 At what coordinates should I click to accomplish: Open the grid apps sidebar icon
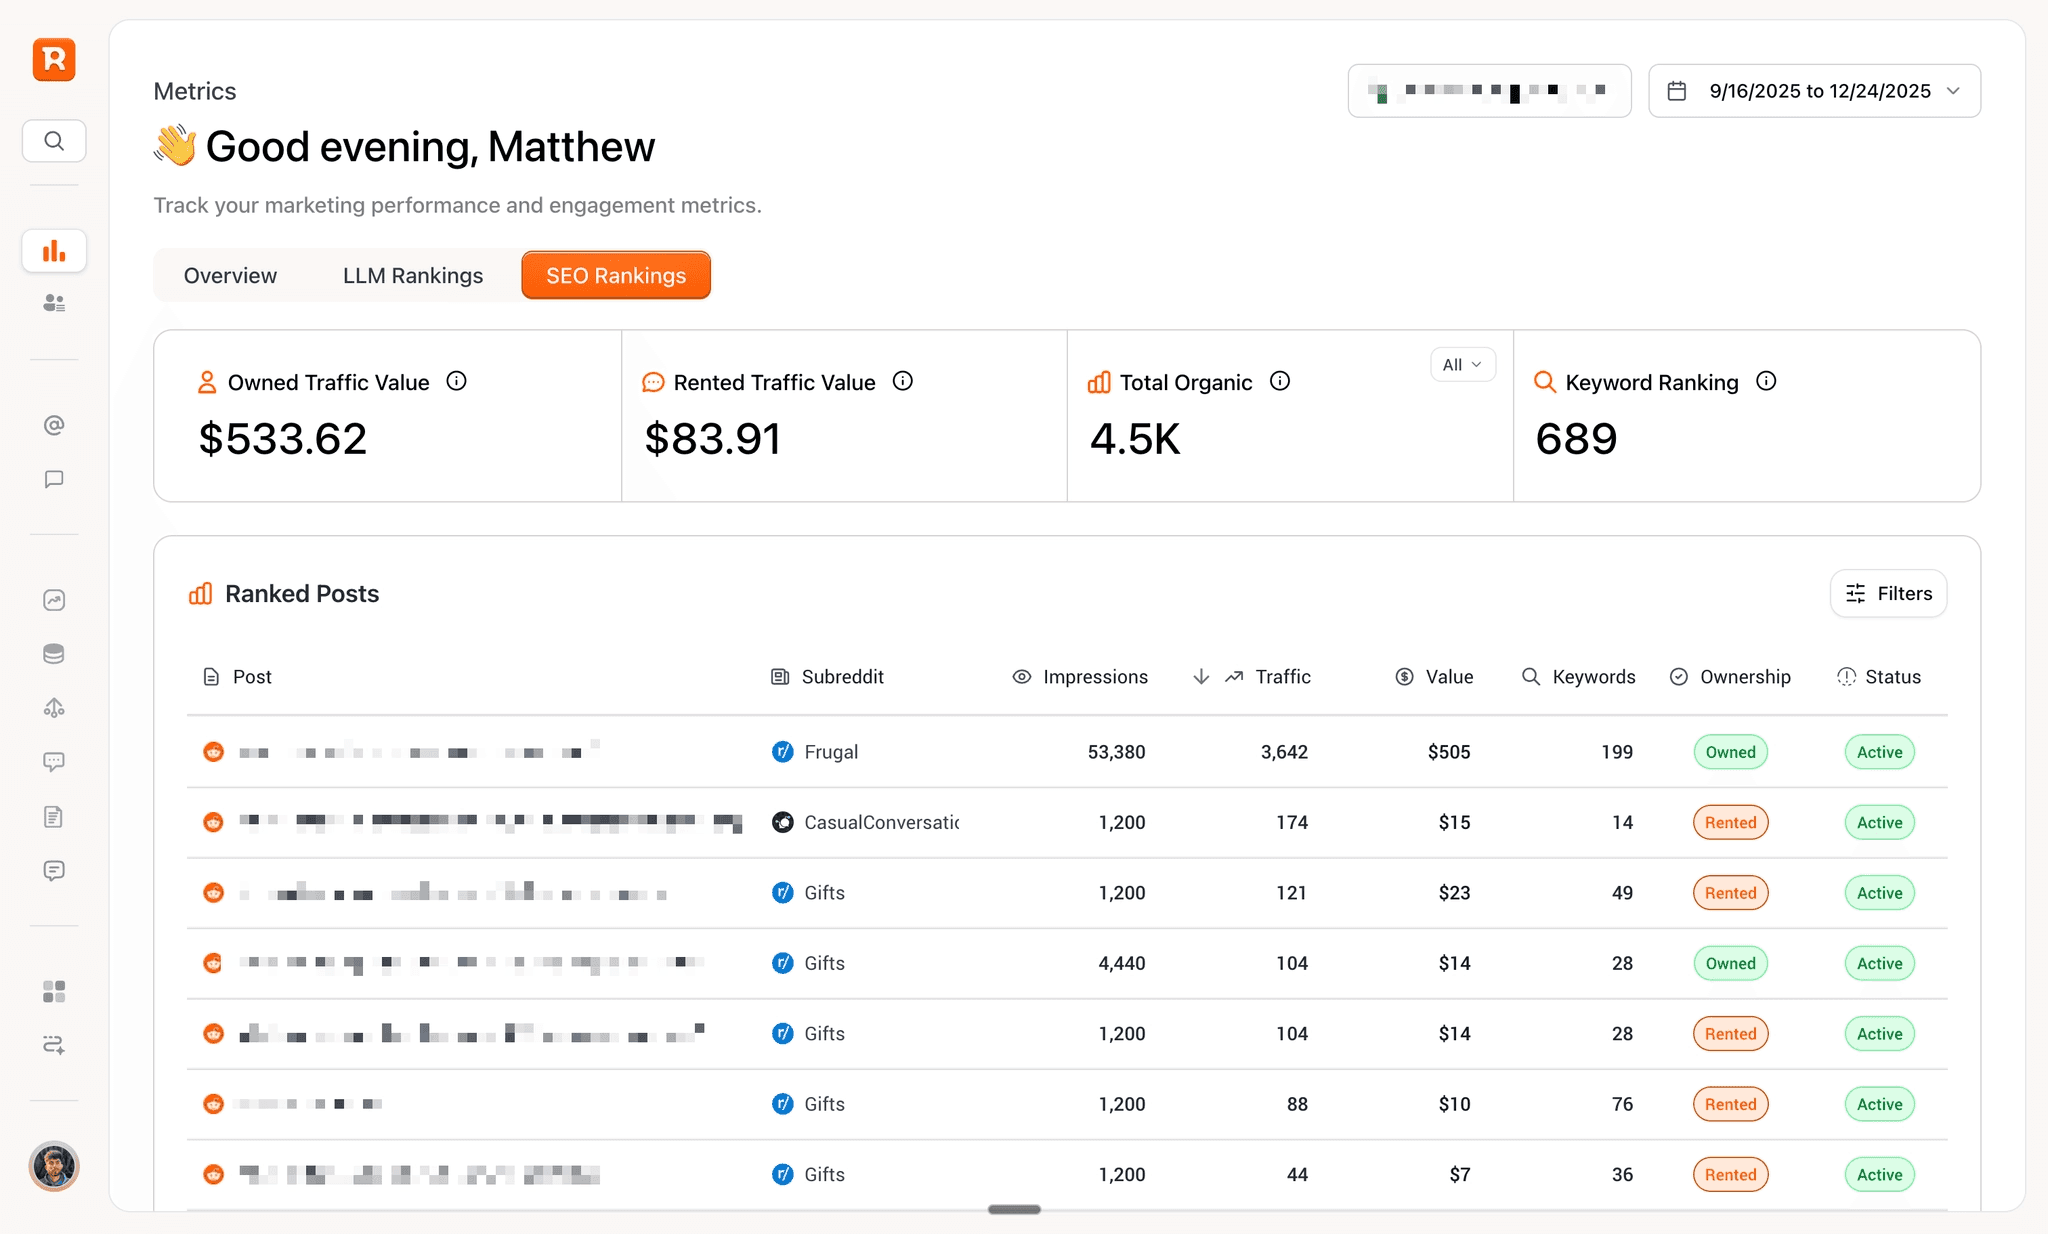pos(54,991)
